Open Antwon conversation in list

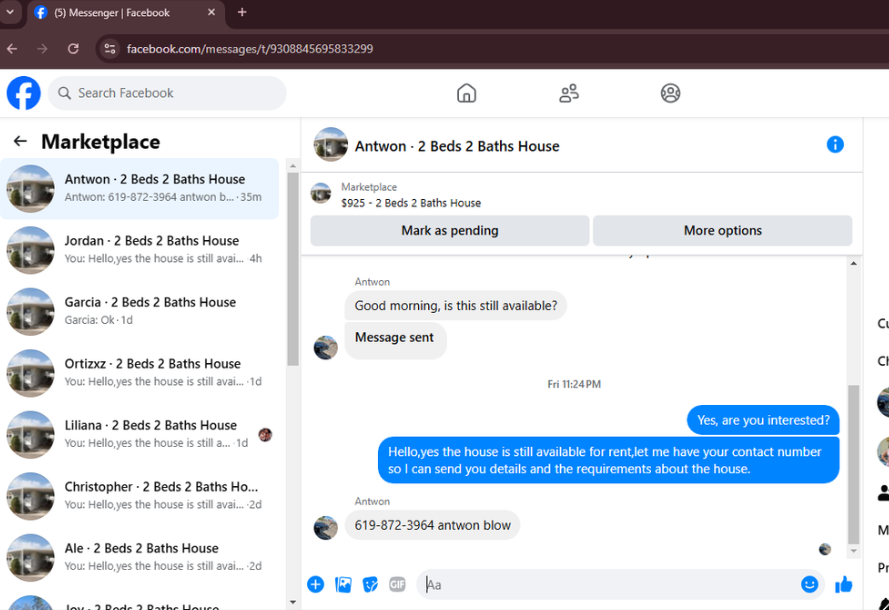139,188
